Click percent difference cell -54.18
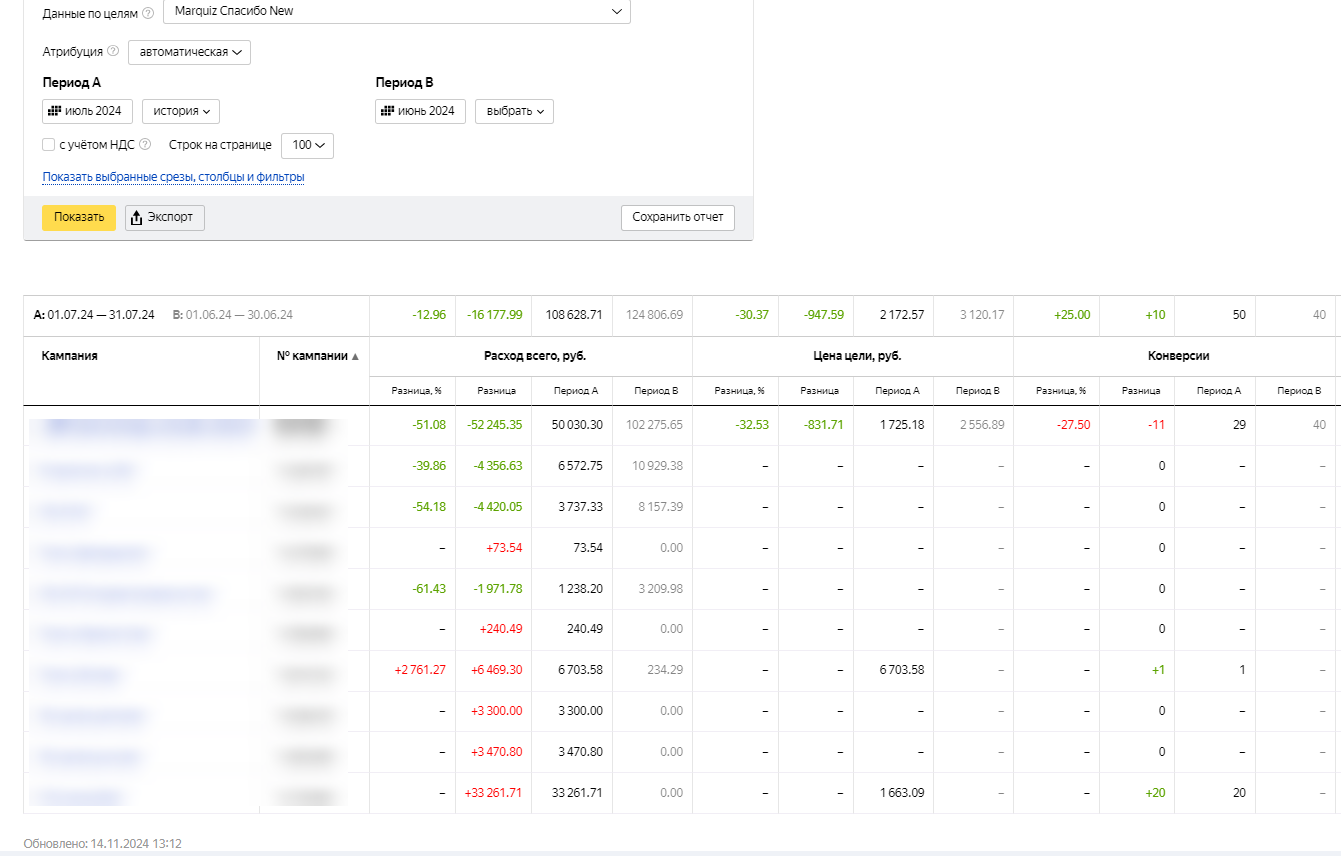The width and height of the screenshot is (1341, 856). pyautogui.click(x=429, y=507)
